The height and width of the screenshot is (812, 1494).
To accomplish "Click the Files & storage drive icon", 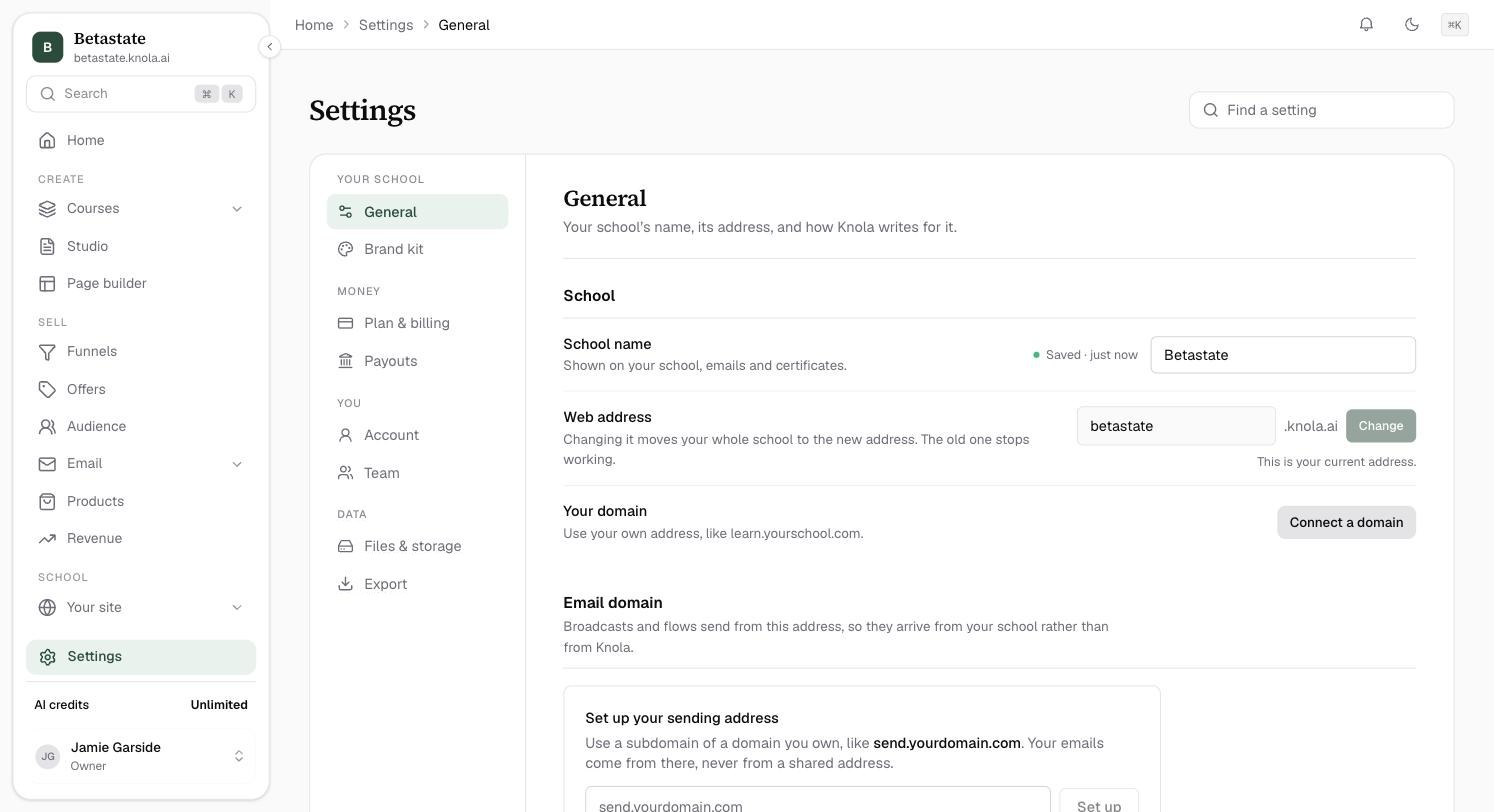I will pos(345,546).
